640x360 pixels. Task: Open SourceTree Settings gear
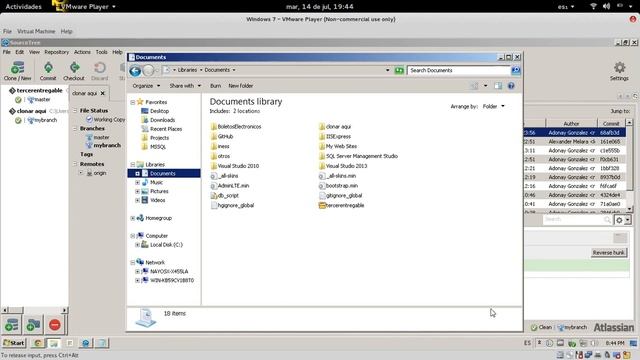point(619,67)
